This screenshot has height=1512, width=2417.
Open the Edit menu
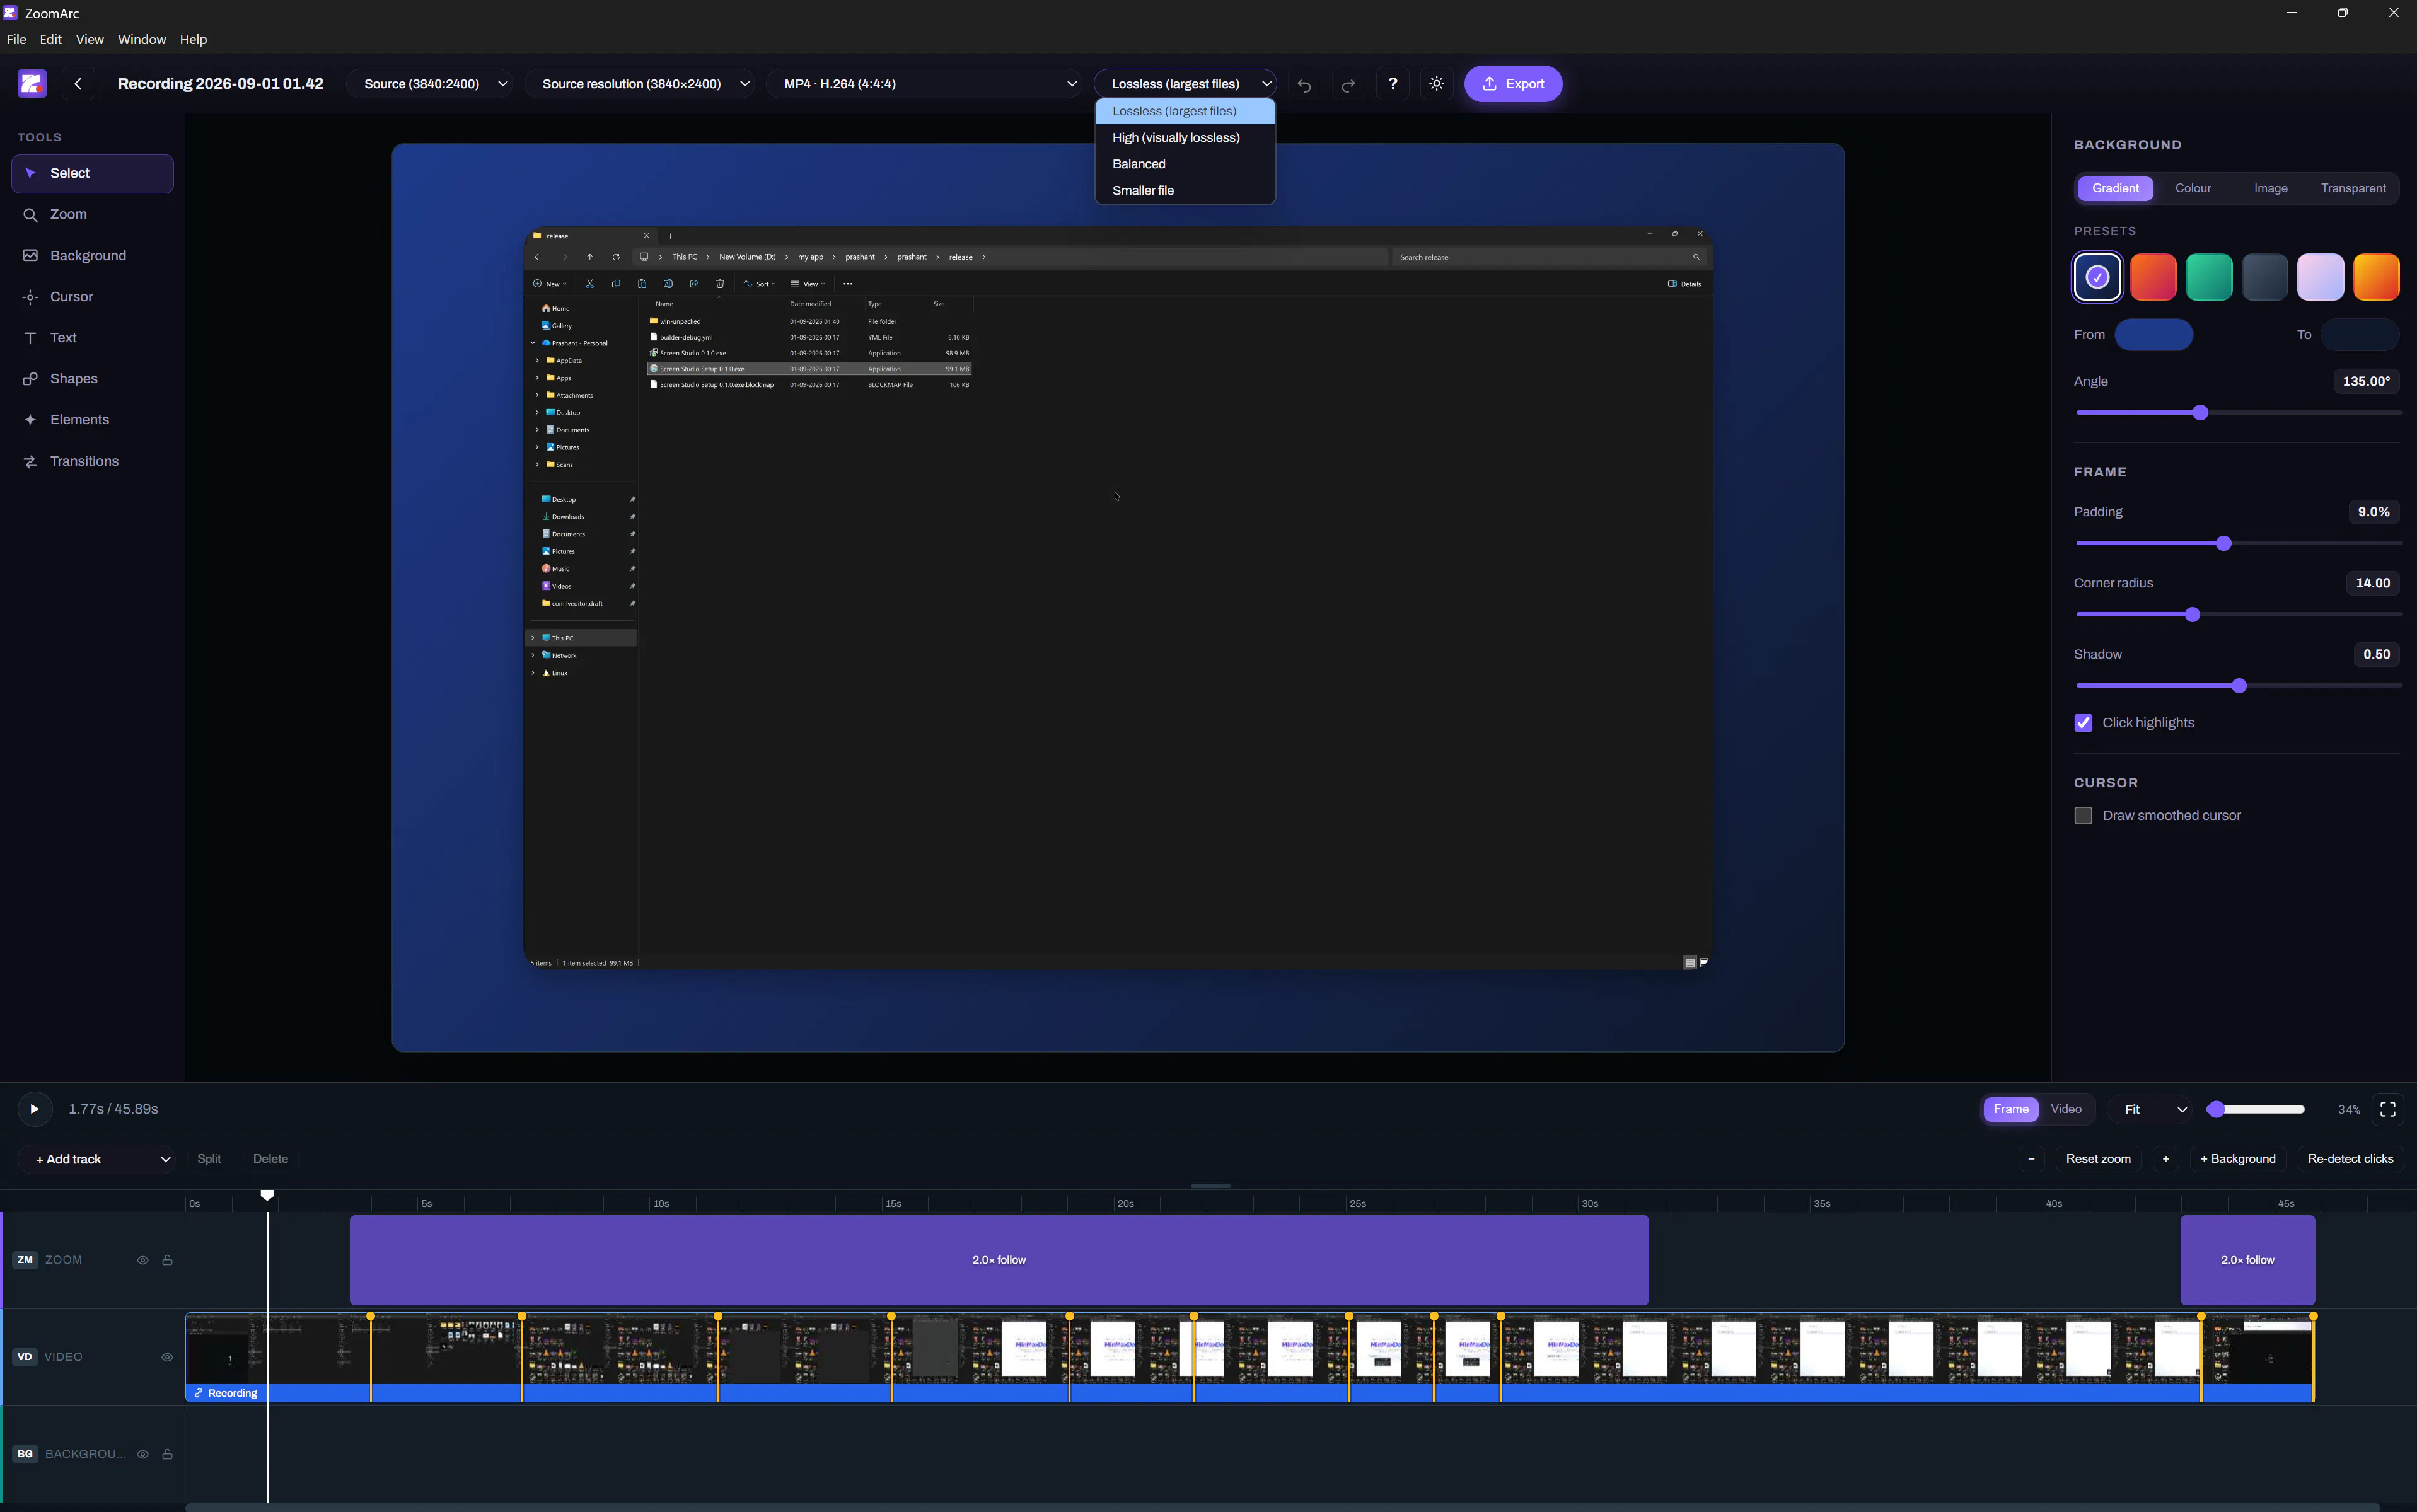[x=50, y=40]
